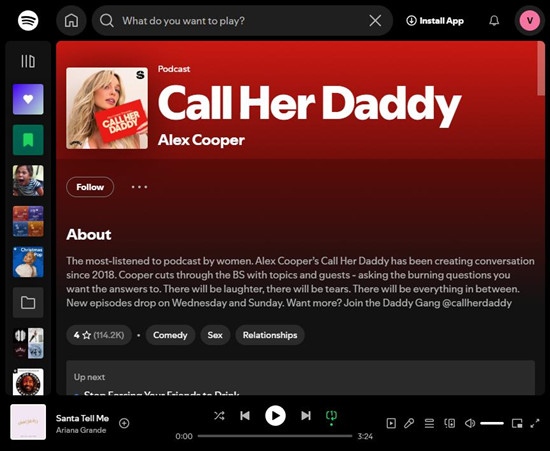
Task: Select the Comedy category tag
Action: coord(170,335)
